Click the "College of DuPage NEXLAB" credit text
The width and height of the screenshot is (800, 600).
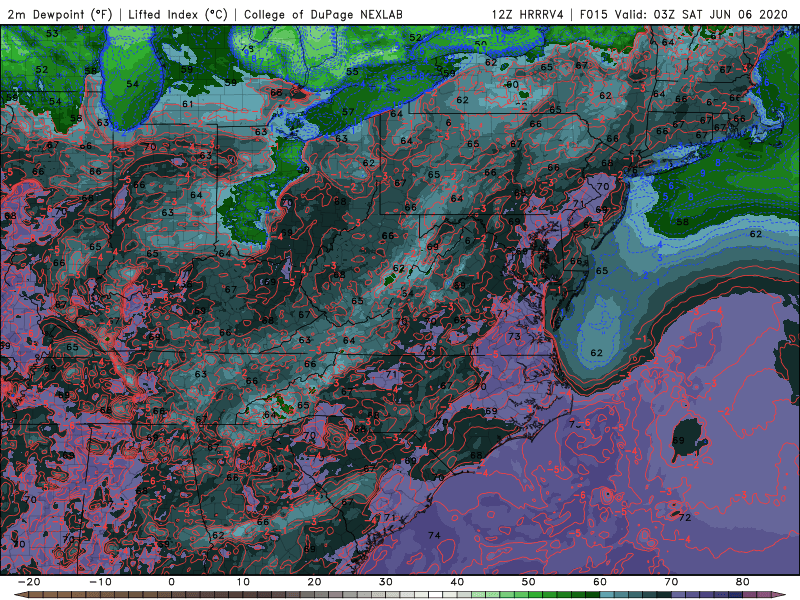pos(323,15)
